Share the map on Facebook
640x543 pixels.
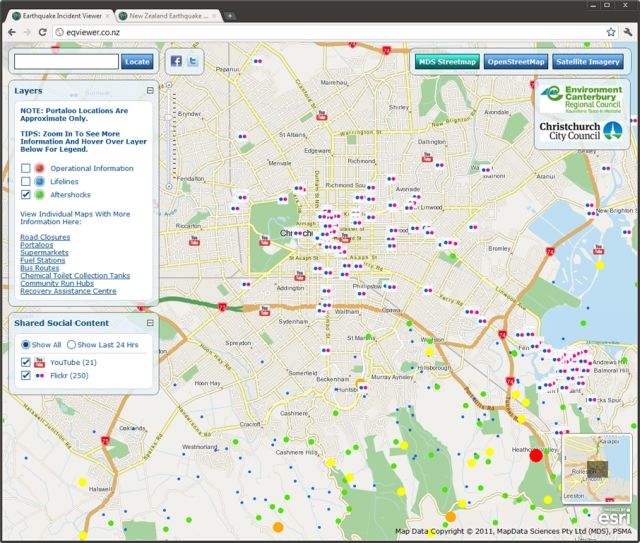tap(176, 61)
